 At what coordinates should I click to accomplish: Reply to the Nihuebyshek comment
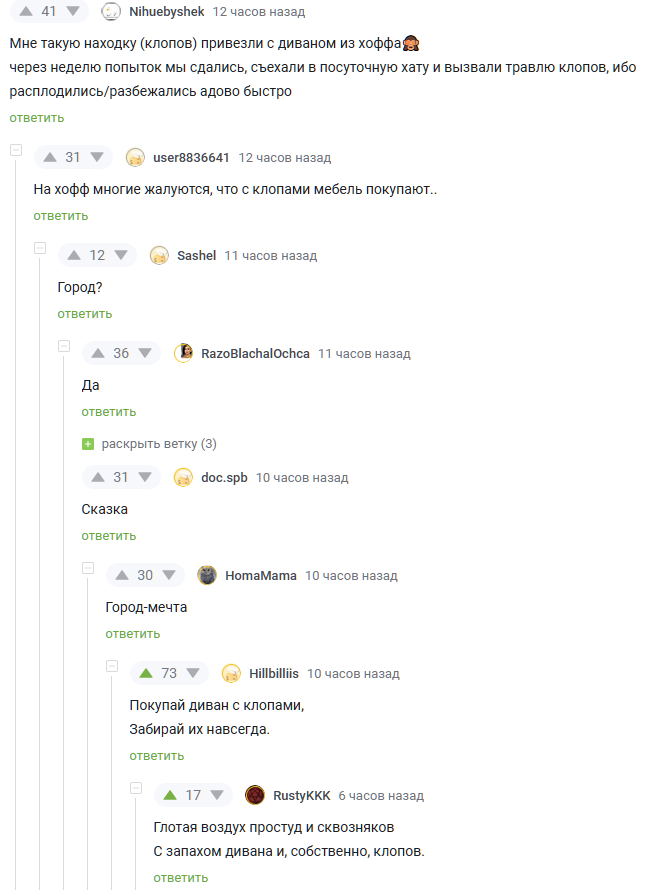[37, 118]
